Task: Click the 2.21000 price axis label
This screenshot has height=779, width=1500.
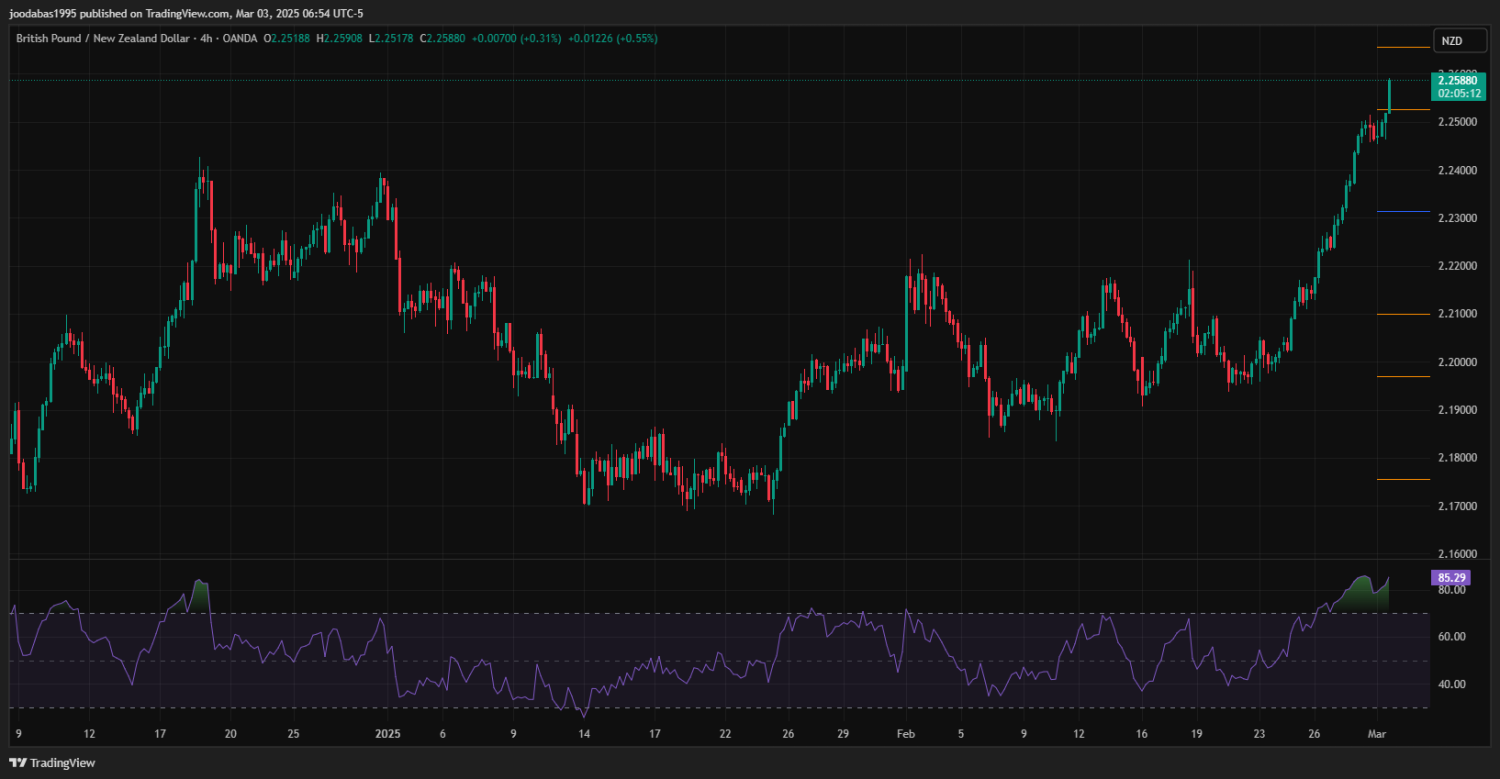Action: (x=1457, y=314)
